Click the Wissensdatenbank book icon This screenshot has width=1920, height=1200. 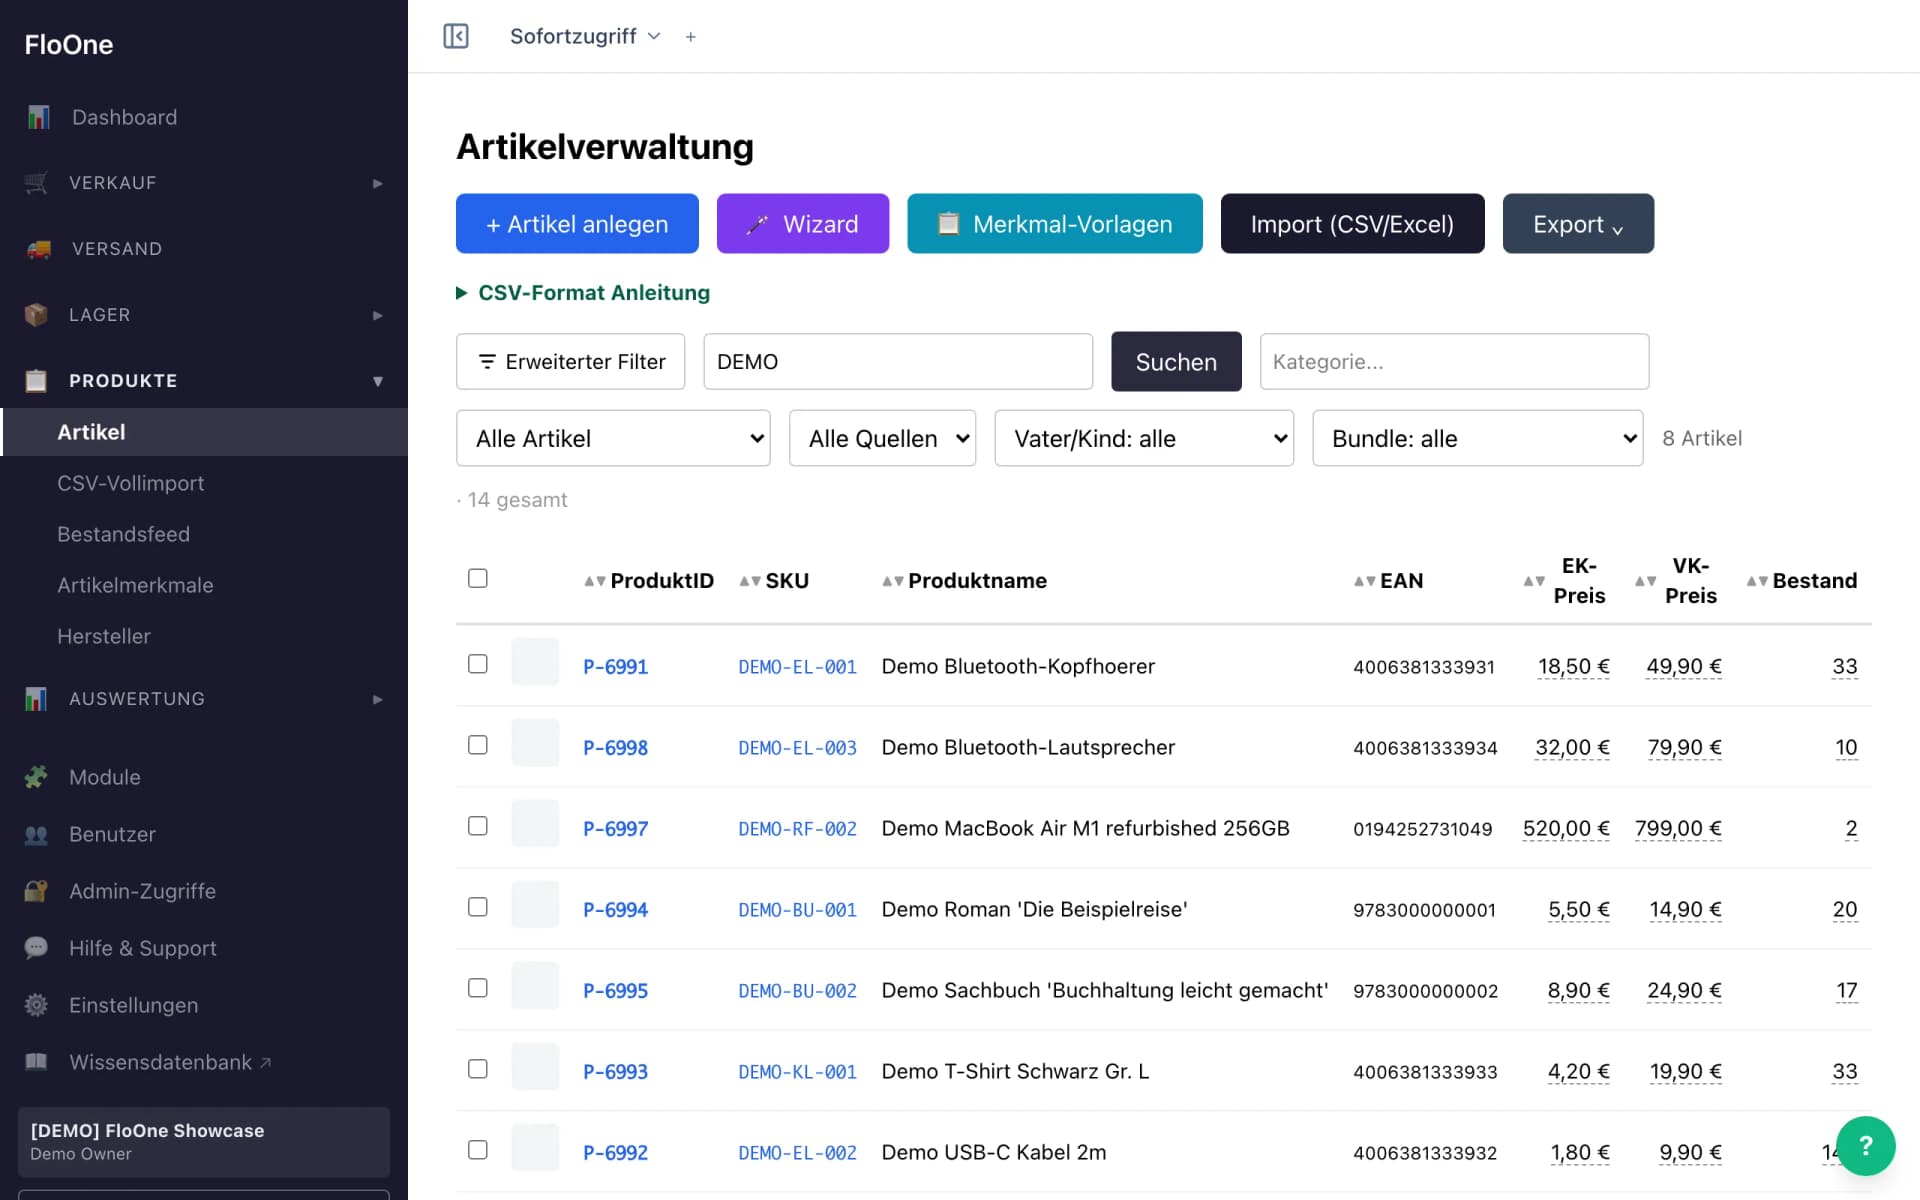coord(36,1062)
